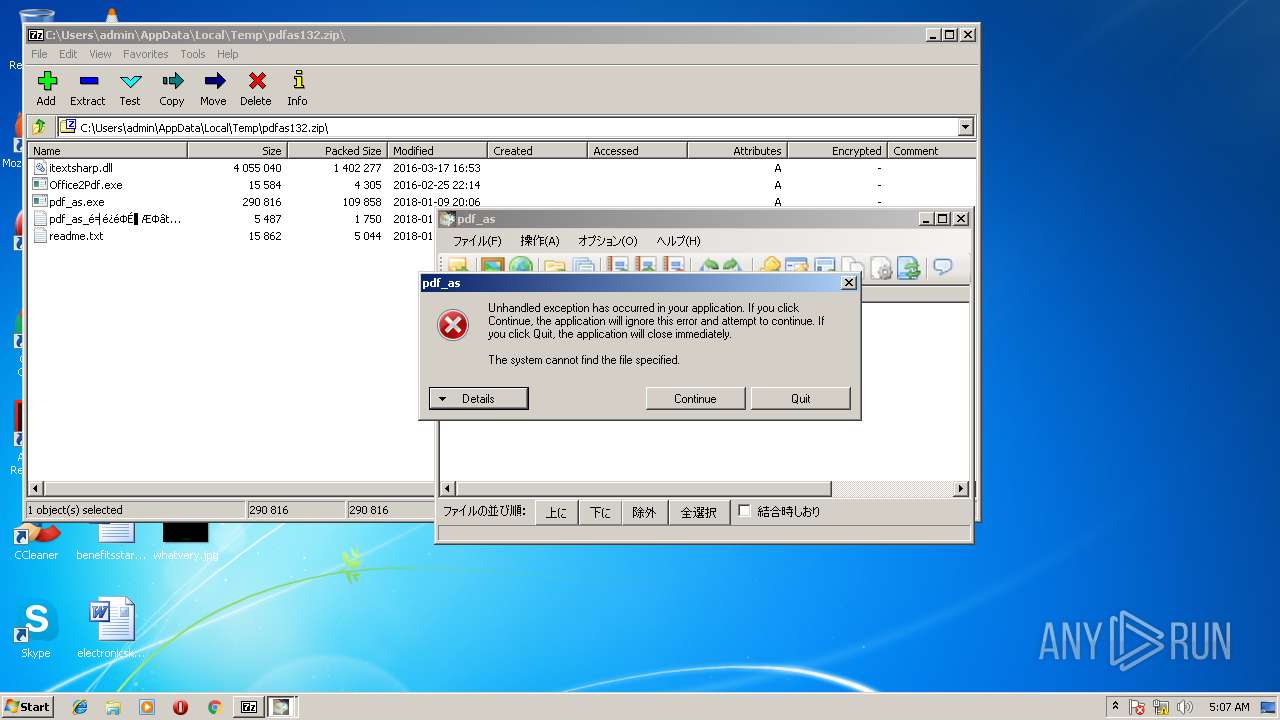Viewport: 1280px width, 720px height.
Task: Click the 全選択 button in pdf_as
Action: click(699, 512)
